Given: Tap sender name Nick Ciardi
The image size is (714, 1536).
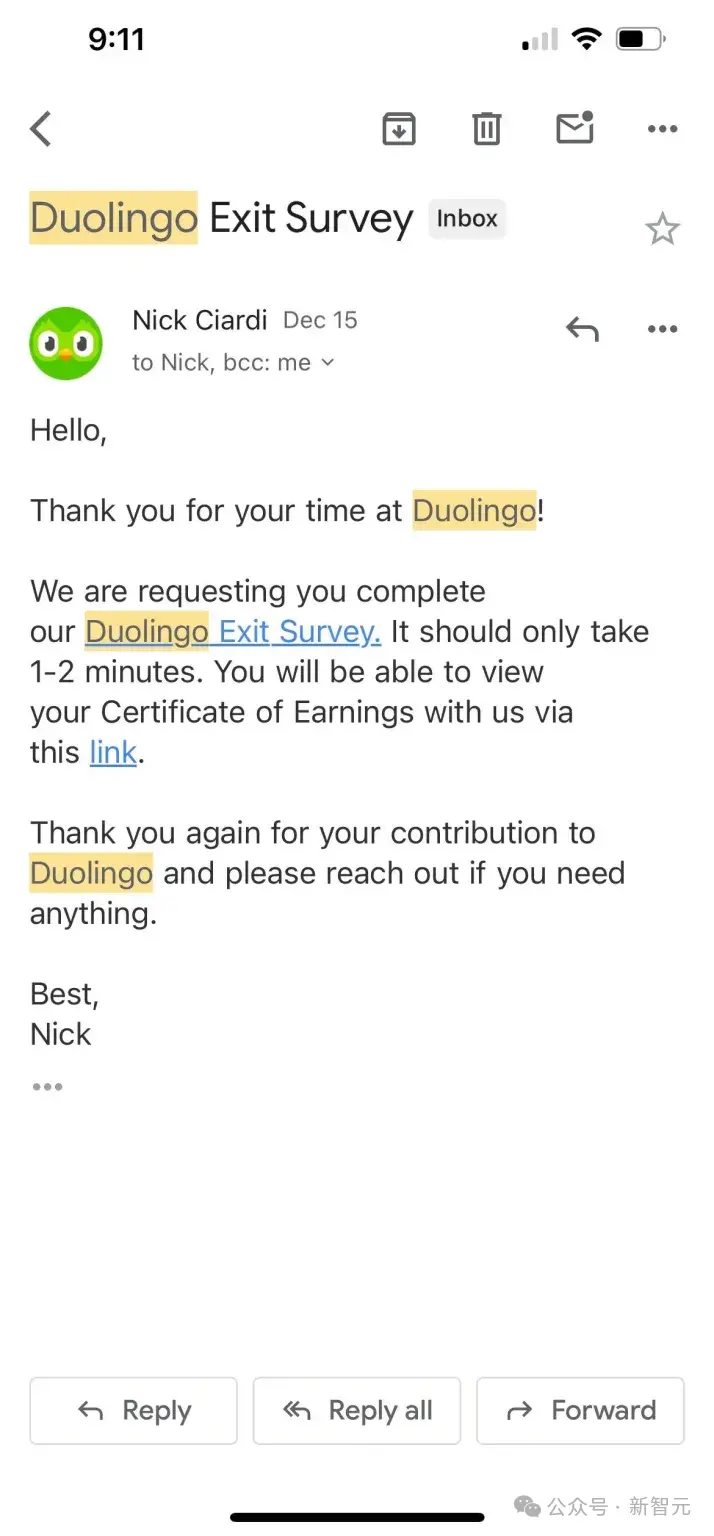Looking at the screenshot, I should pyautogui.click(x=200, y=320).
